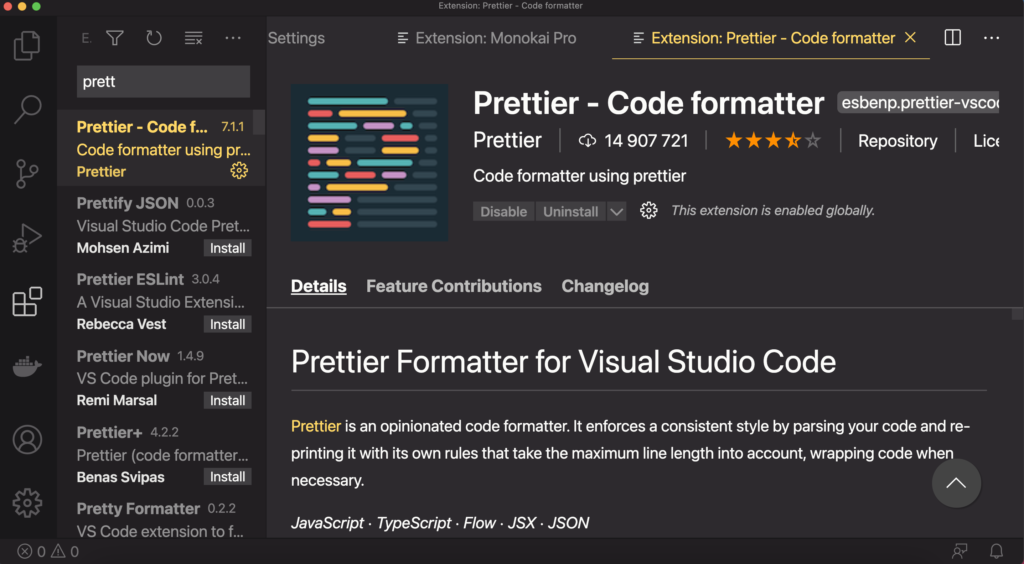
Task: Click scroll-to-top round arrow button
Action: 956,483
